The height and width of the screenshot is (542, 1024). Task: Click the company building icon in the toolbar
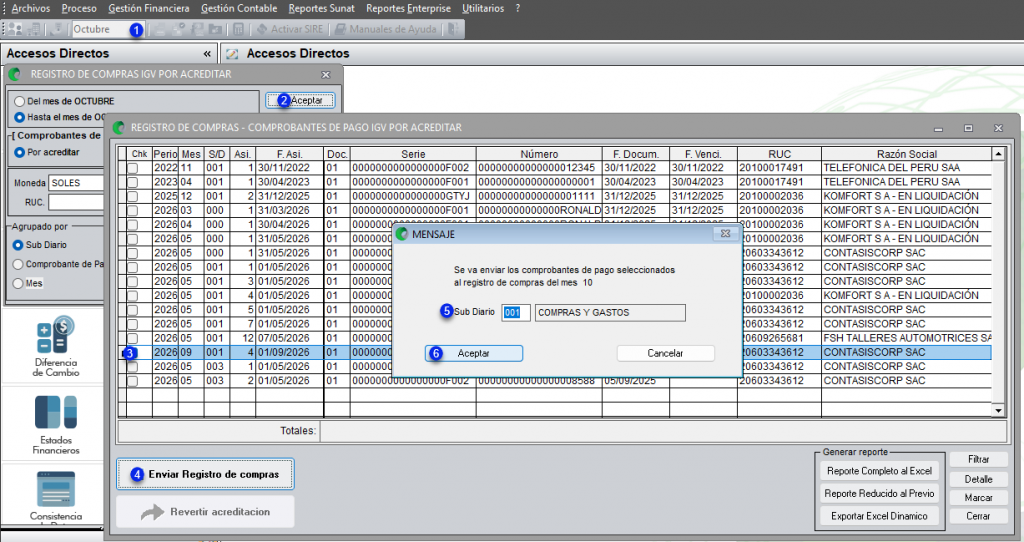pos(33,29)
